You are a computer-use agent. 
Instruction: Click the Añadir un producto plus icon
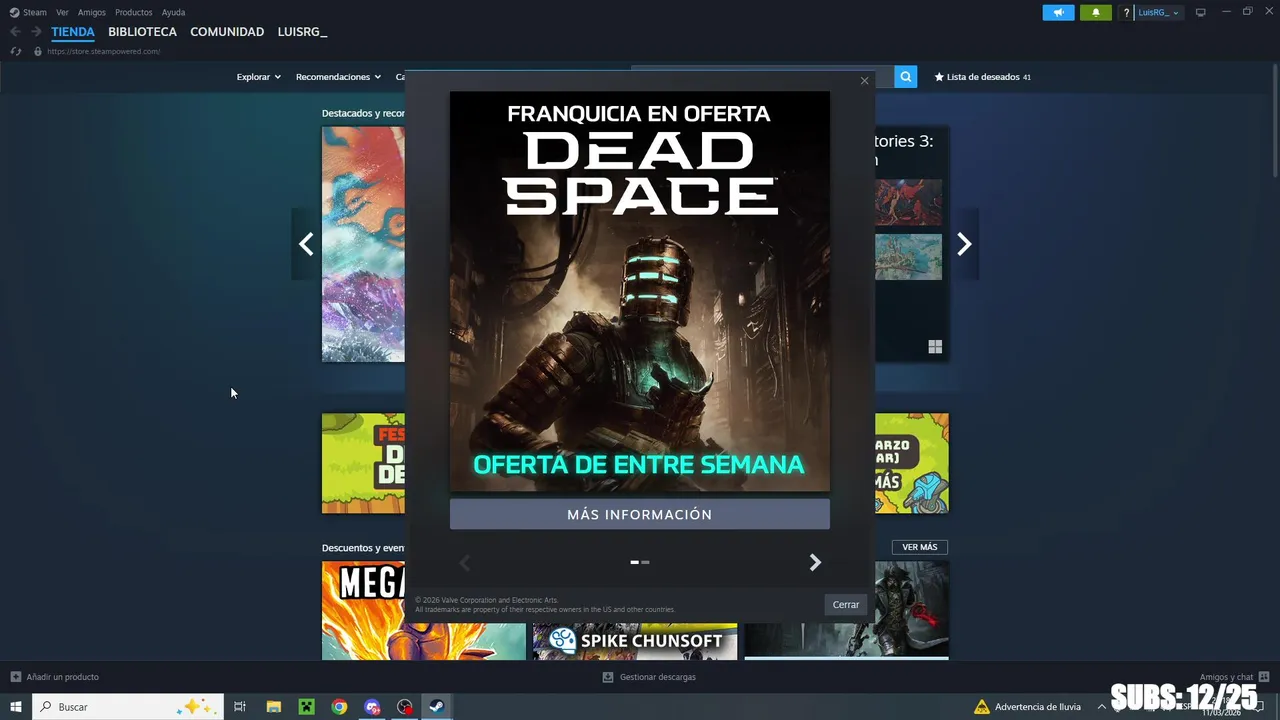pos(15,677)
